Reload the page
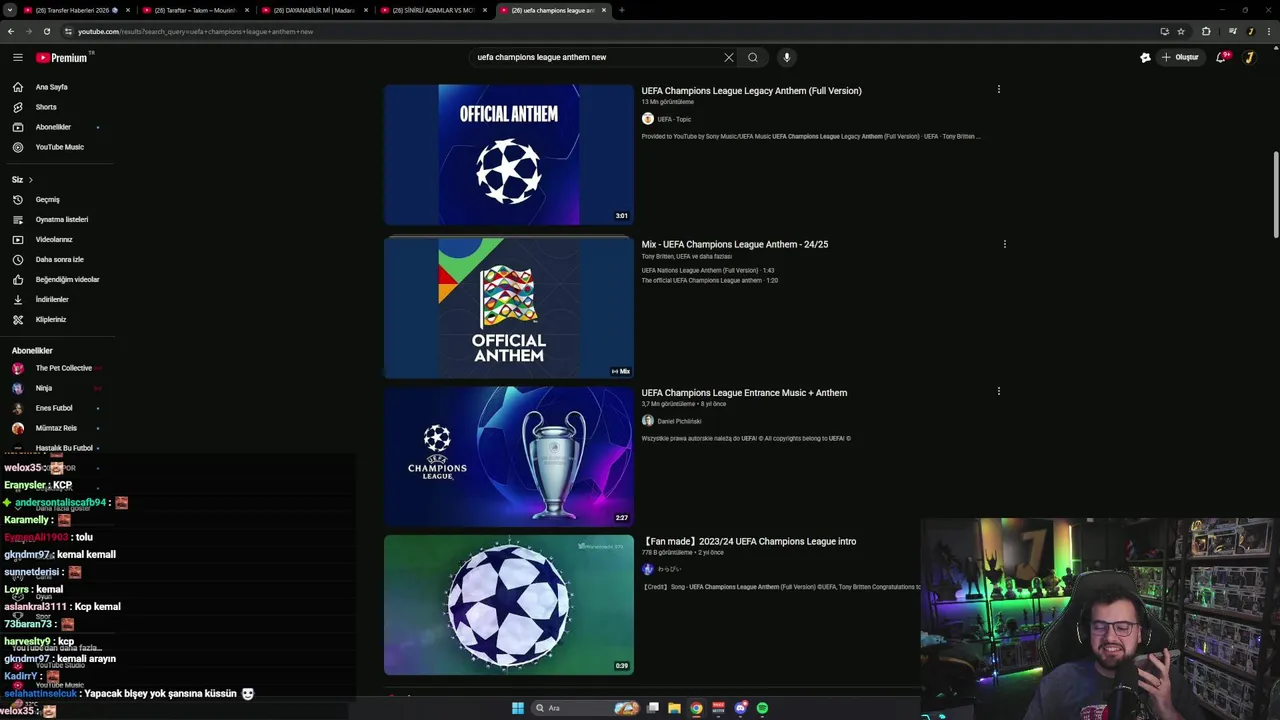This screenshot has height=720, width=1280. pos(47,31)
